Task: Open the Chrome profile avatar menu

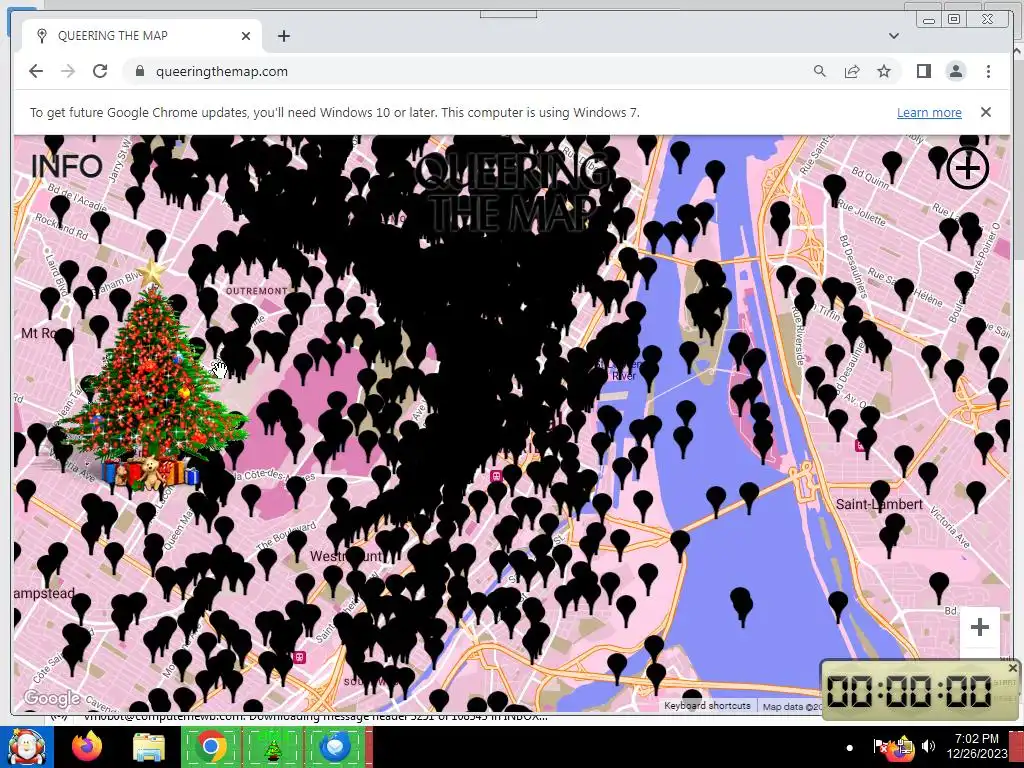Action: [x=956, y=71]
